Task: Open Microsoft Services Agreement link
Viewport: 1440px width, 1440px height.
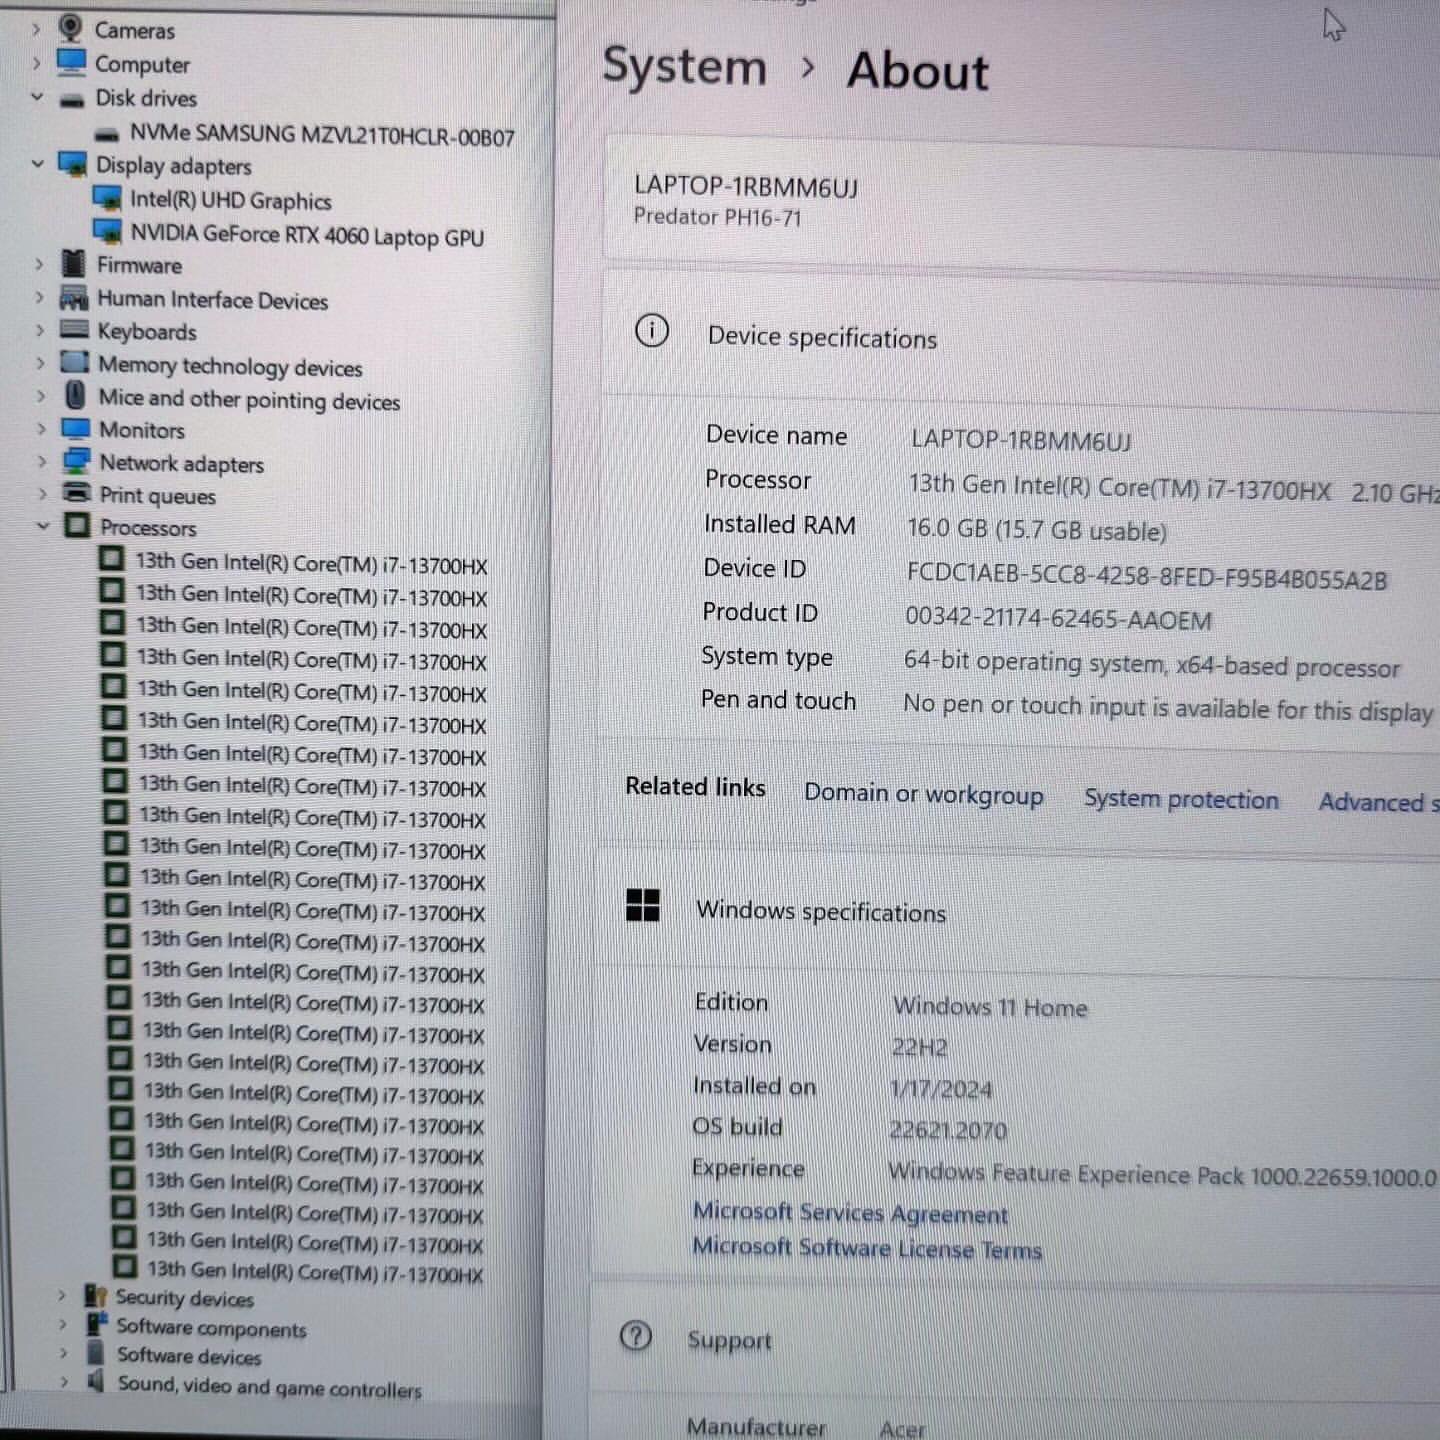Action: pos(851,1213)
